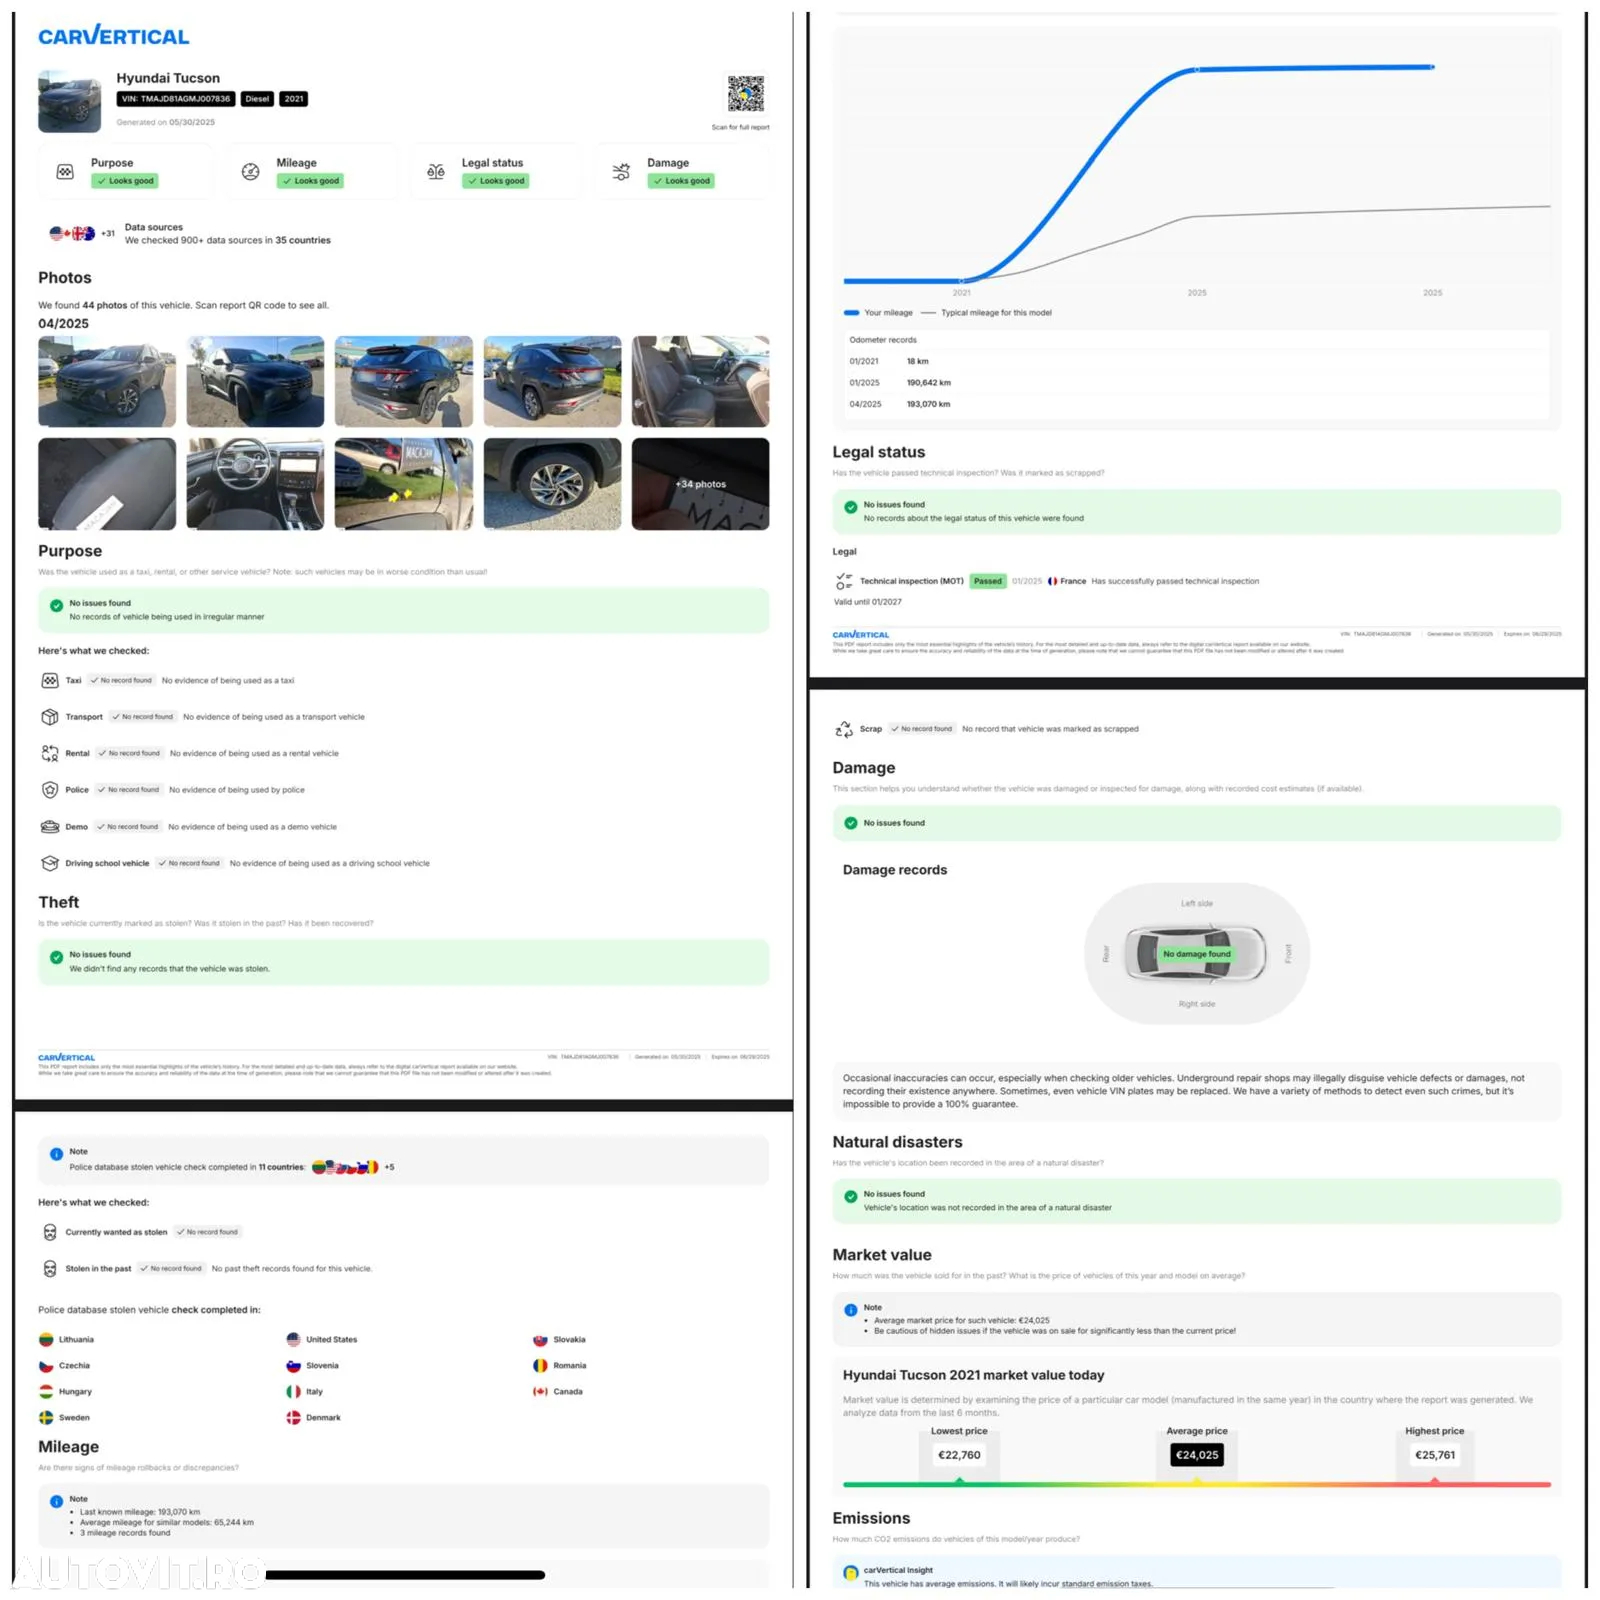Click the France flag near MOT
This screenshot has height=1600, width=1600.
1052,581
